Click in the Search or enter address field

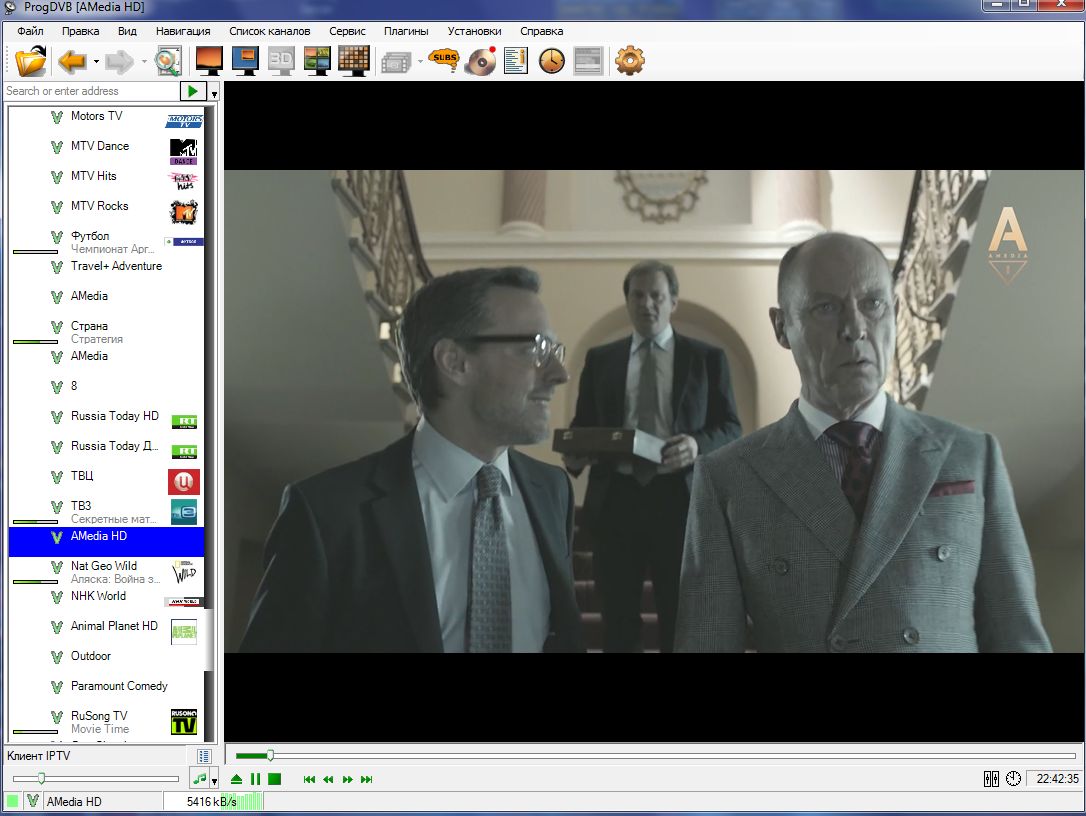91,91
